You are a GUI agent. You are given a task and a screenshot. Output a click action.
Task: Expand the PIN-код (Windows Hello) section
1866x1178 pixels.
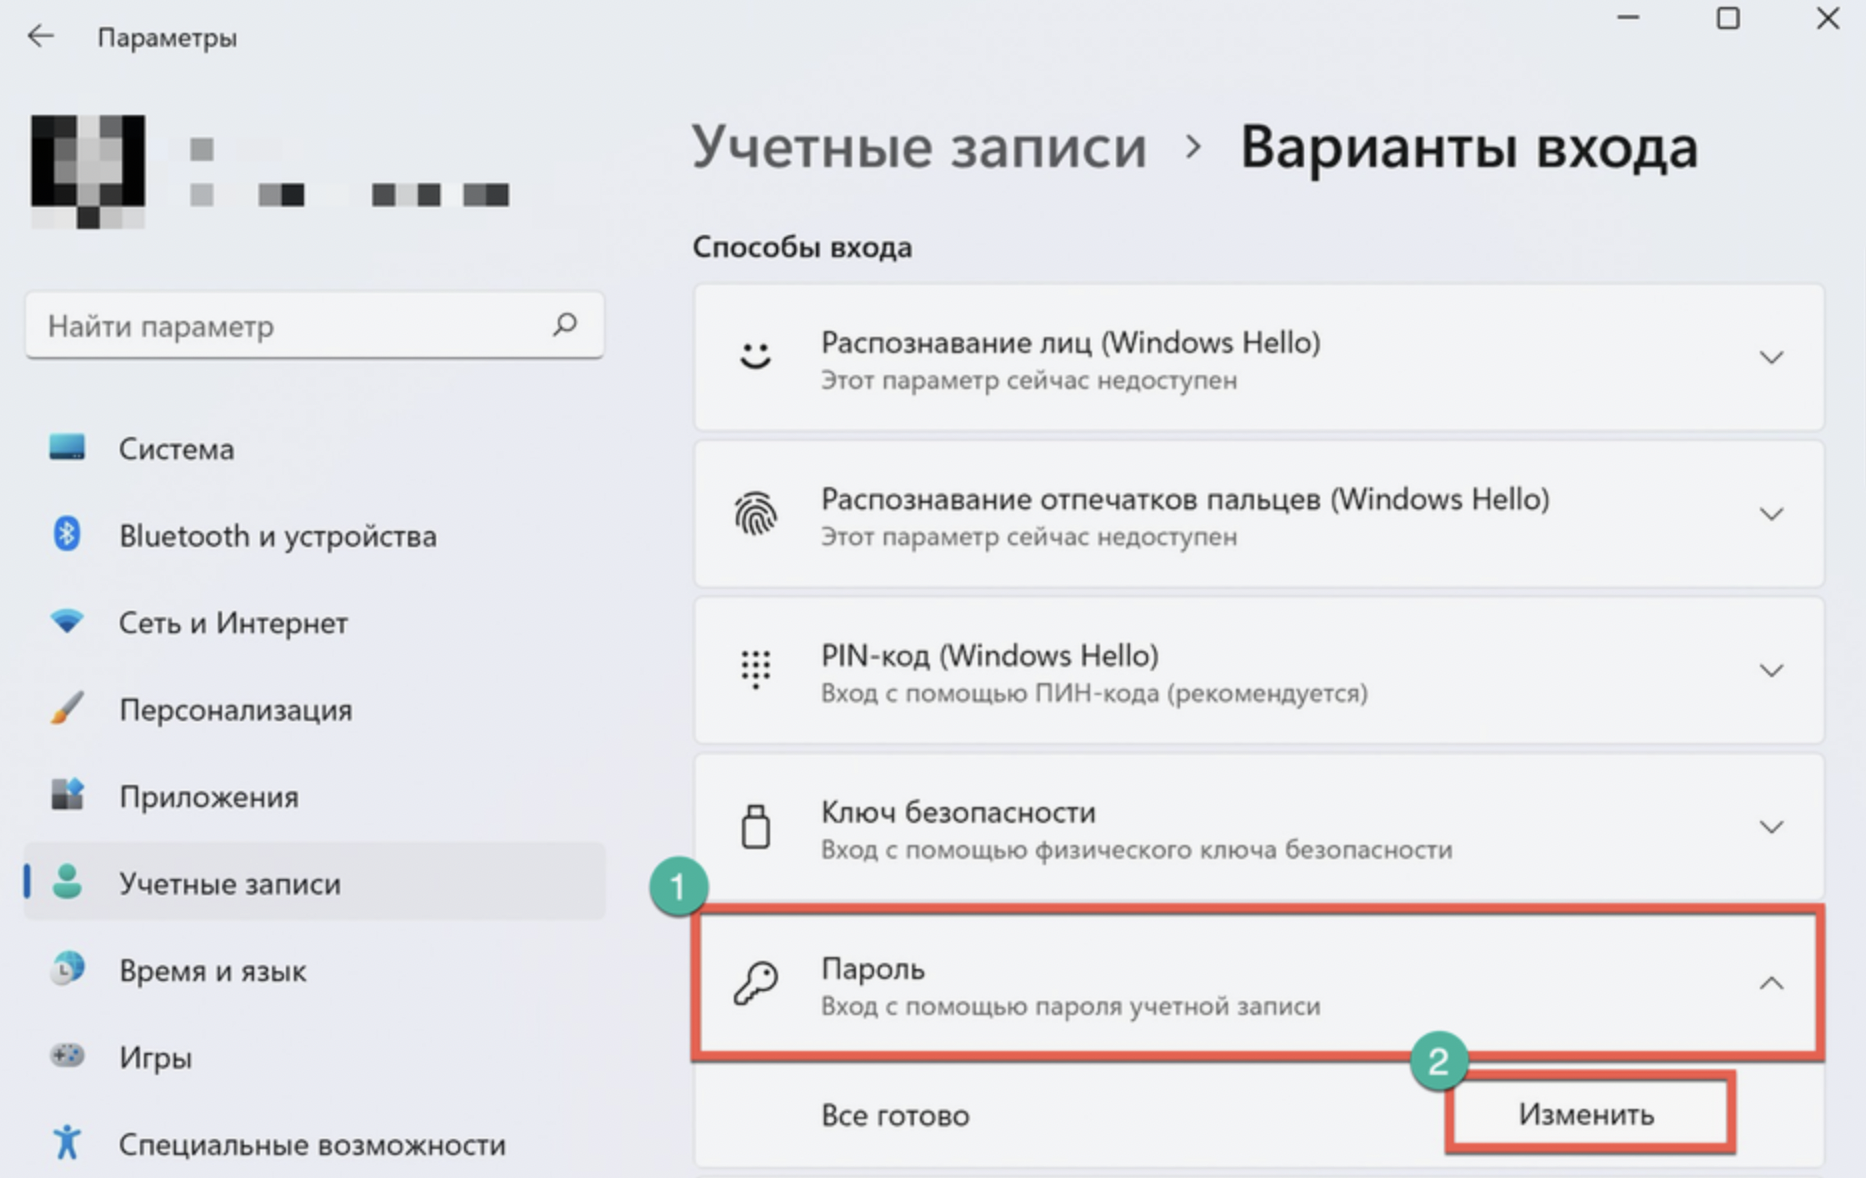click(x=1772, y=670)
